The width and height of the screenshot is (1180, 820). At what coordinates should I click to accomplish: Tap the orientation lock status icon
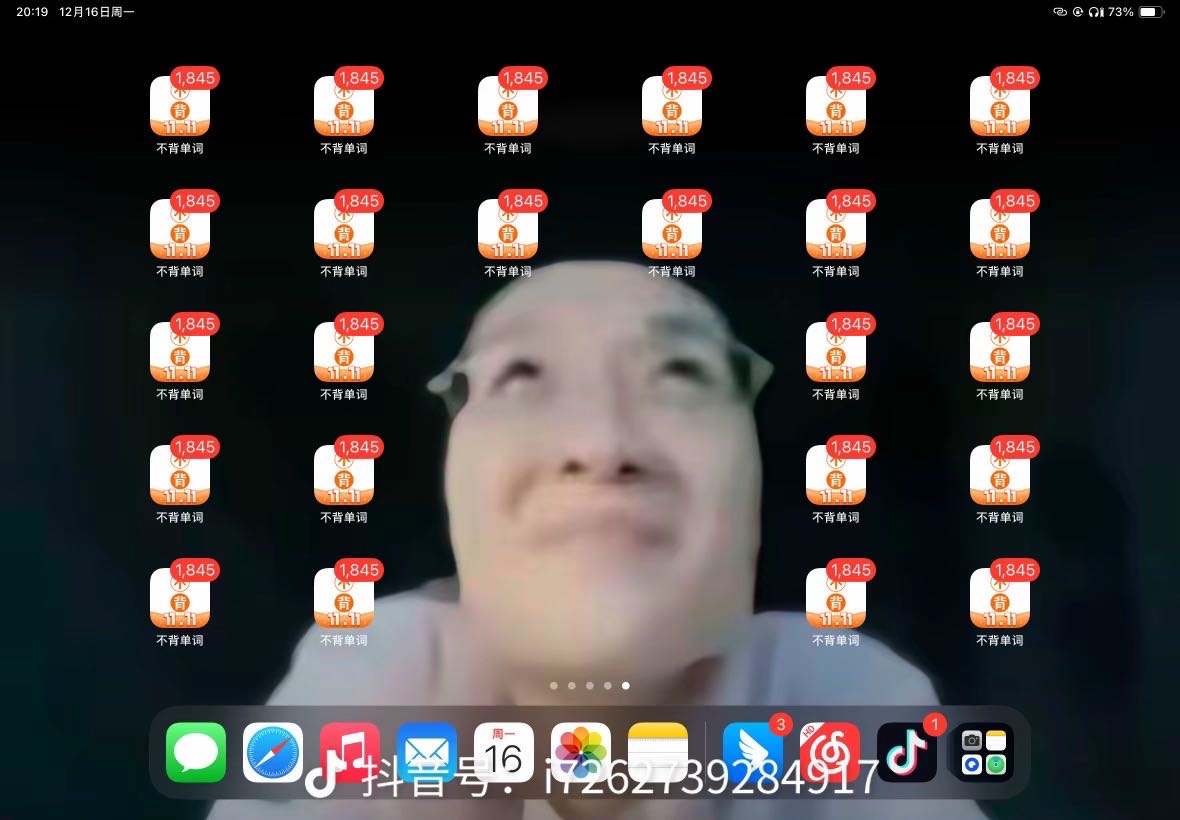pos(1078,12)
